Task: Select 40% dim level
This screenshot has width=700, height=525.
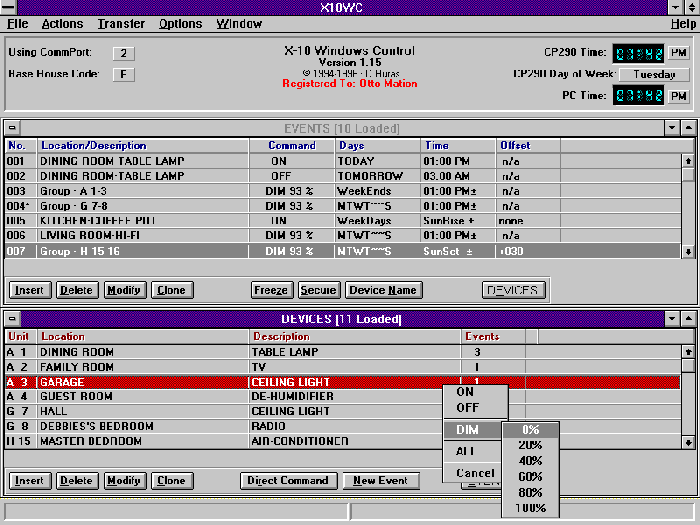Action: (x=530, y=461)
